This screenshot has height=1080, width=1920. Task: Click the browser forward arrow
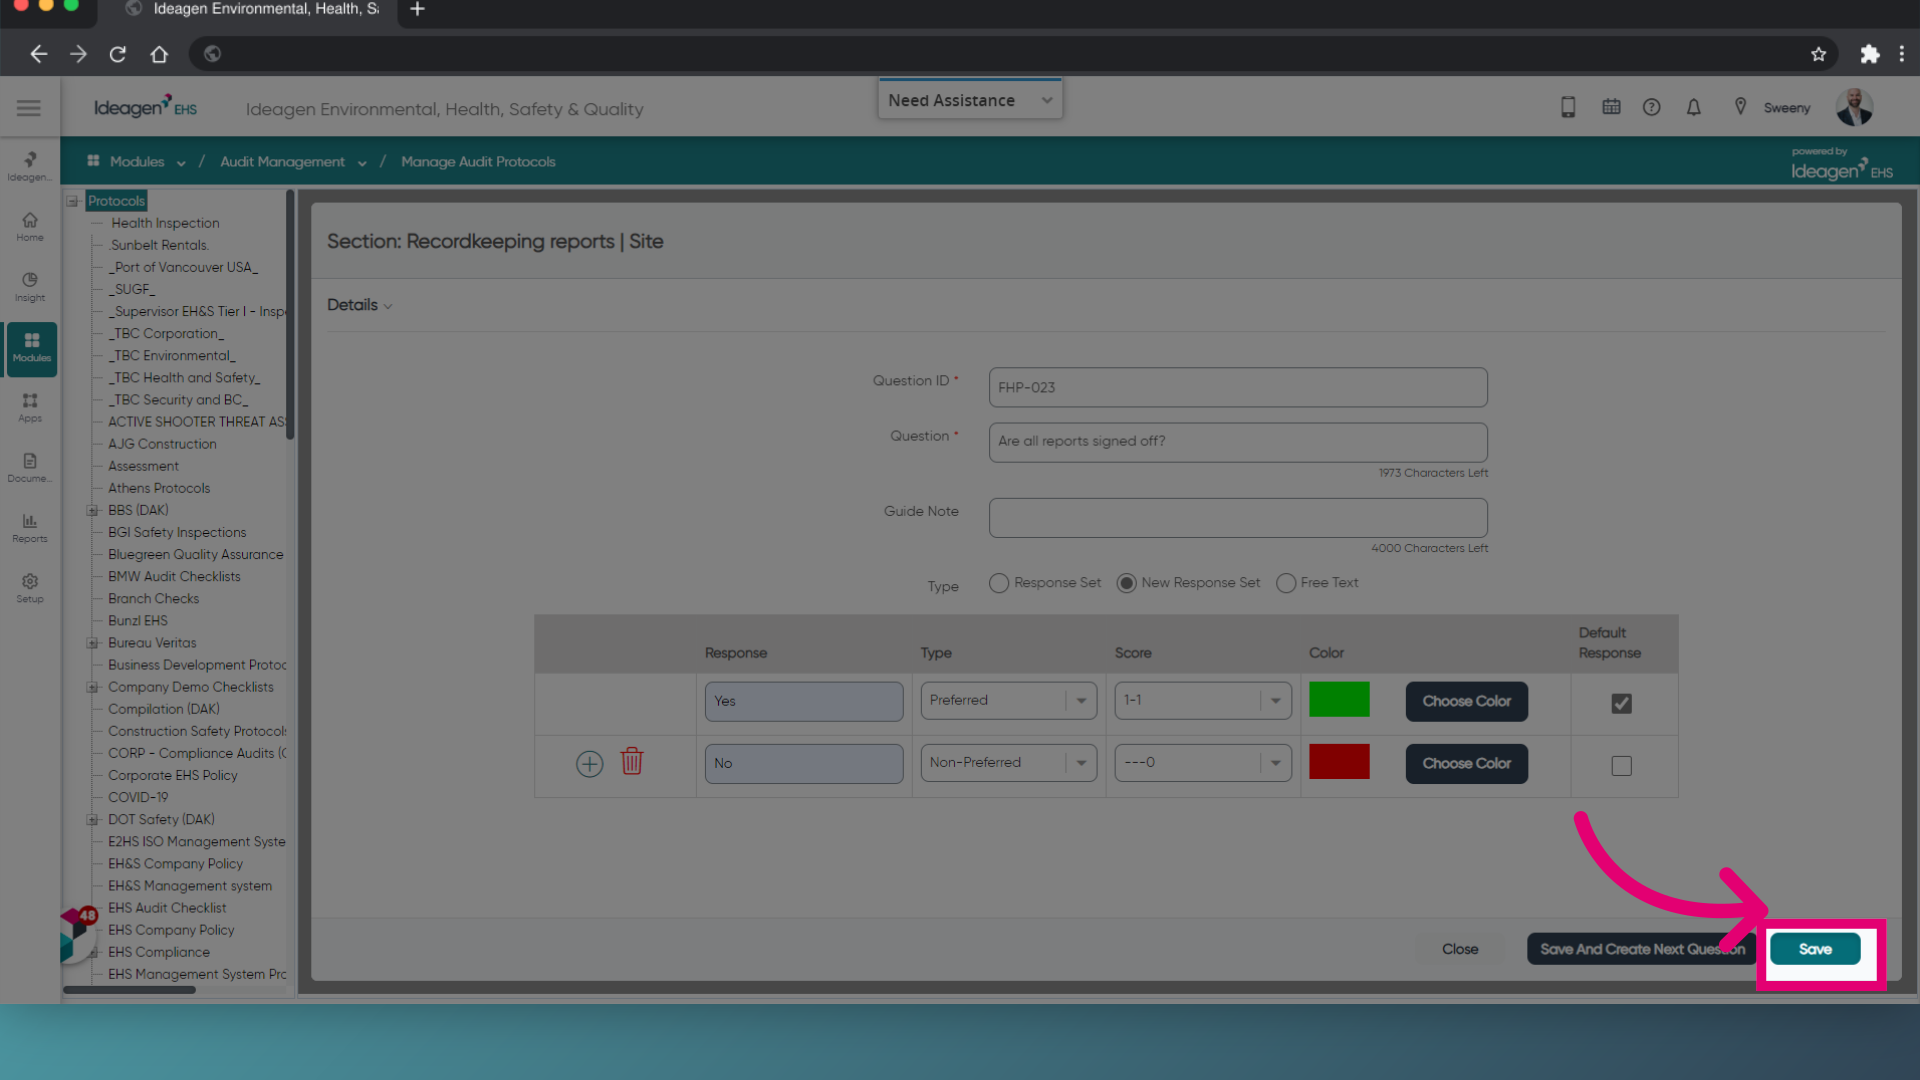coord(78,54)
